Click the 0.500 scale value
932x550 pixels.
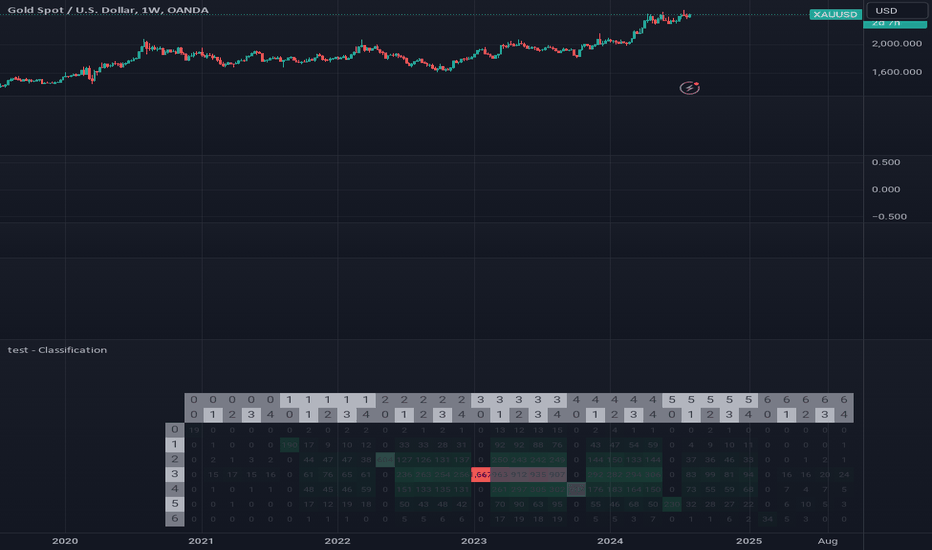coord(886,162)
